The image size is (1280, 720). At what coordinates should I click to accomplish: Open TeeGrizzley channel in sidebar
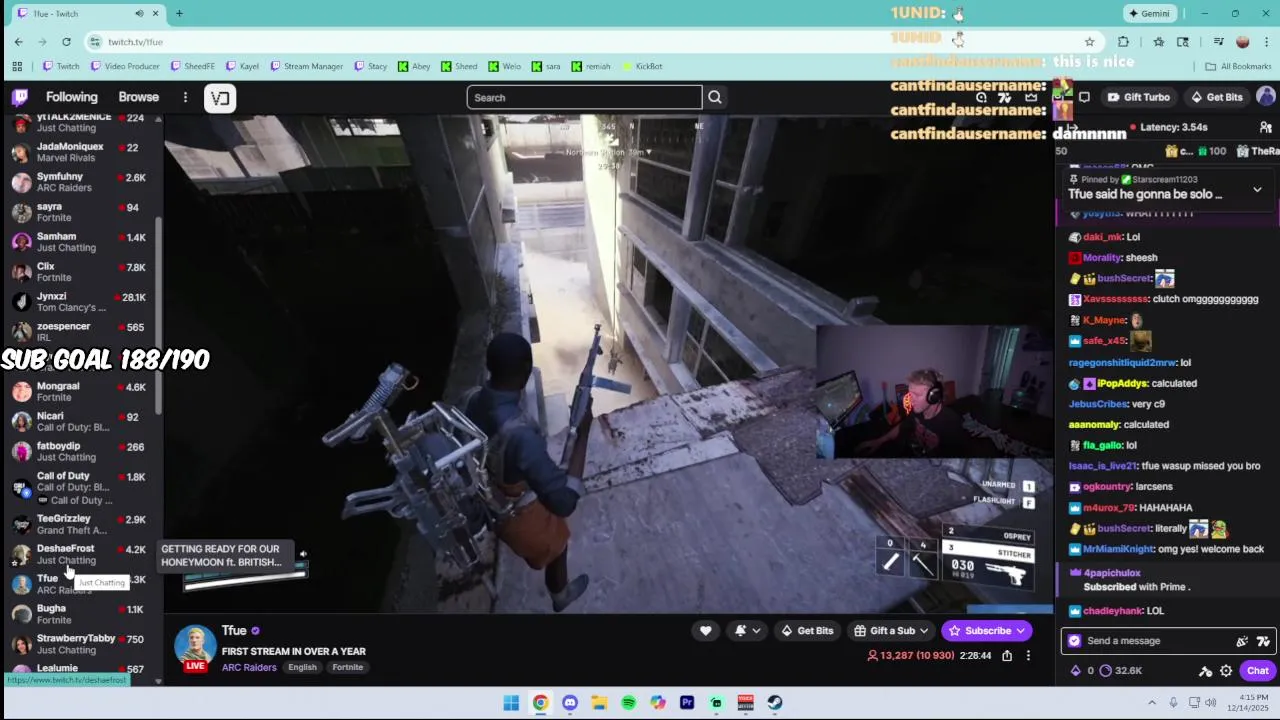pos(80,524)
